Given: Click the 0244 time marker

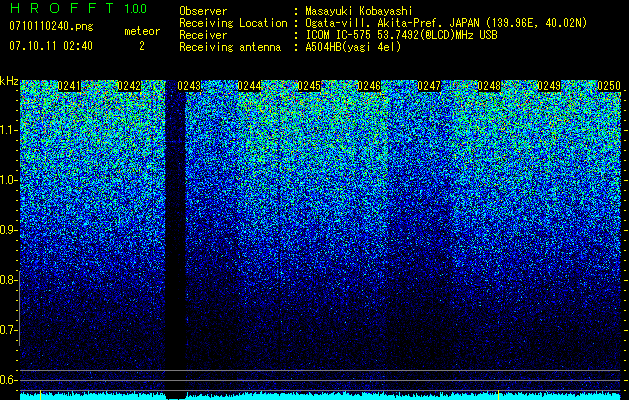Looking at the screenshot, I should click(249, 86).
